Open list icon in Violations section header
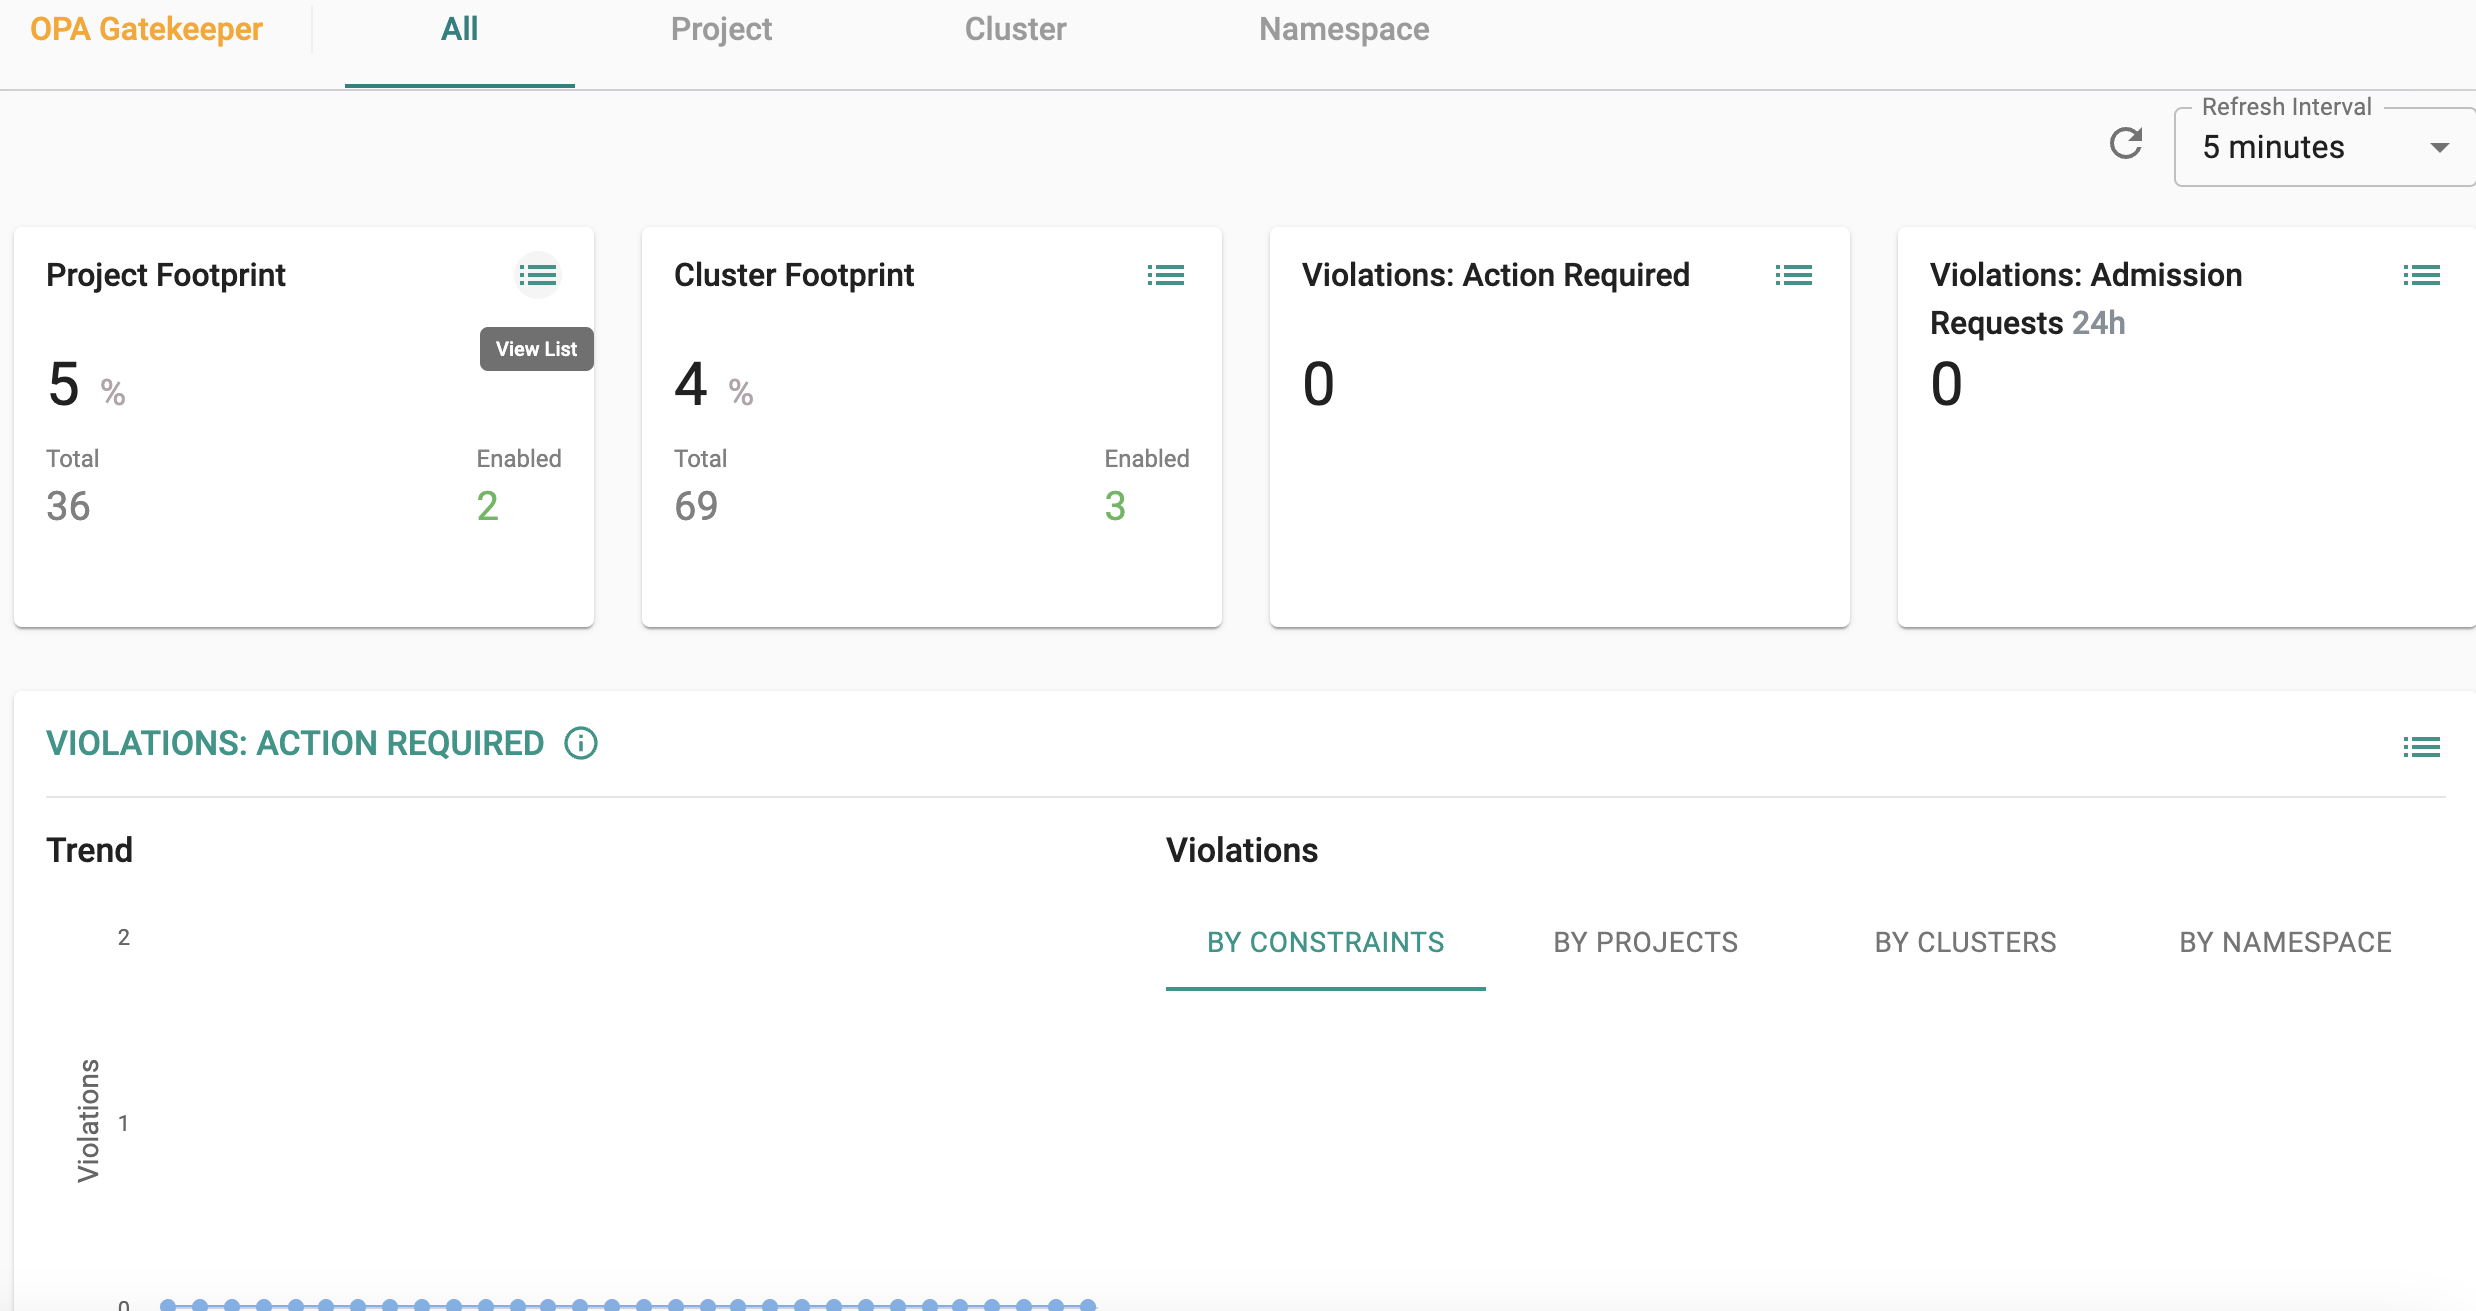Viewport: 2476px width, 1311px height. (2422, 747)
